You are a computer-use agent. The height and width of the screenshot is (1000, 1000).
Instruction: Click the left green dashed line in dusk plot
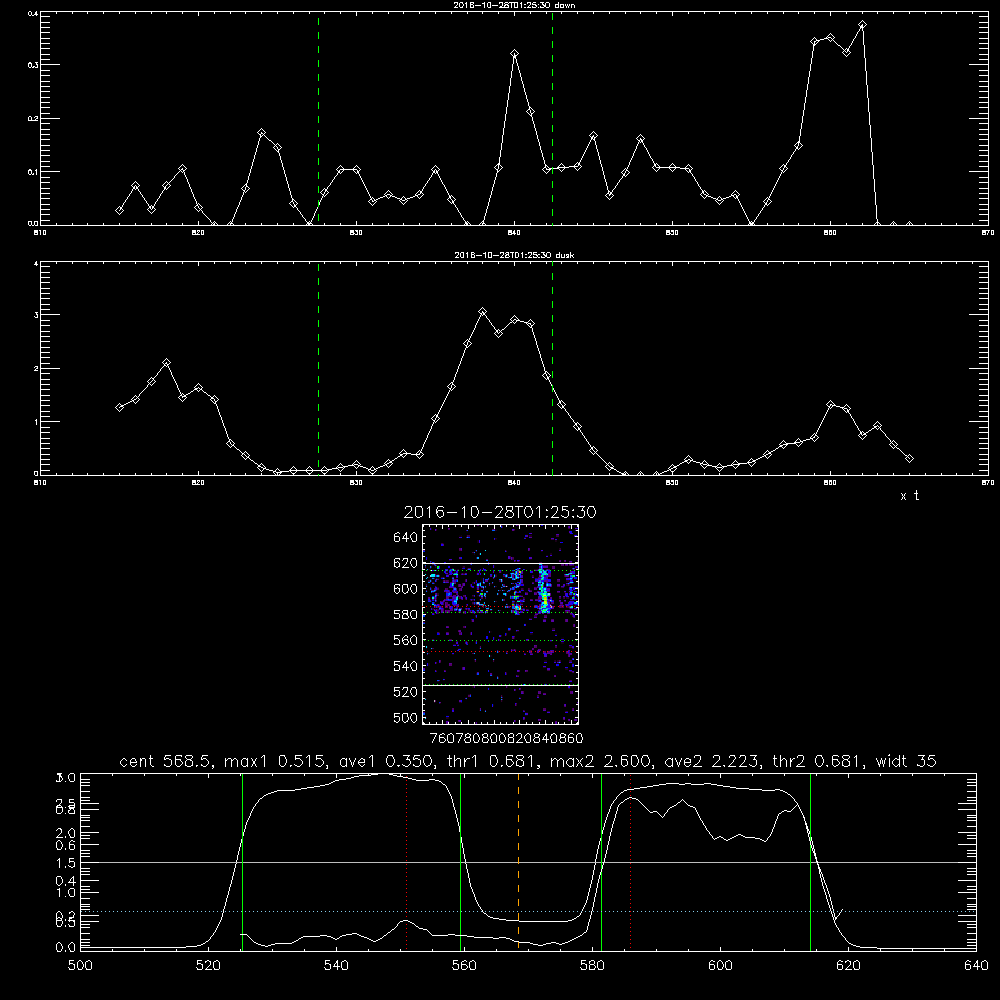point(318,369)
